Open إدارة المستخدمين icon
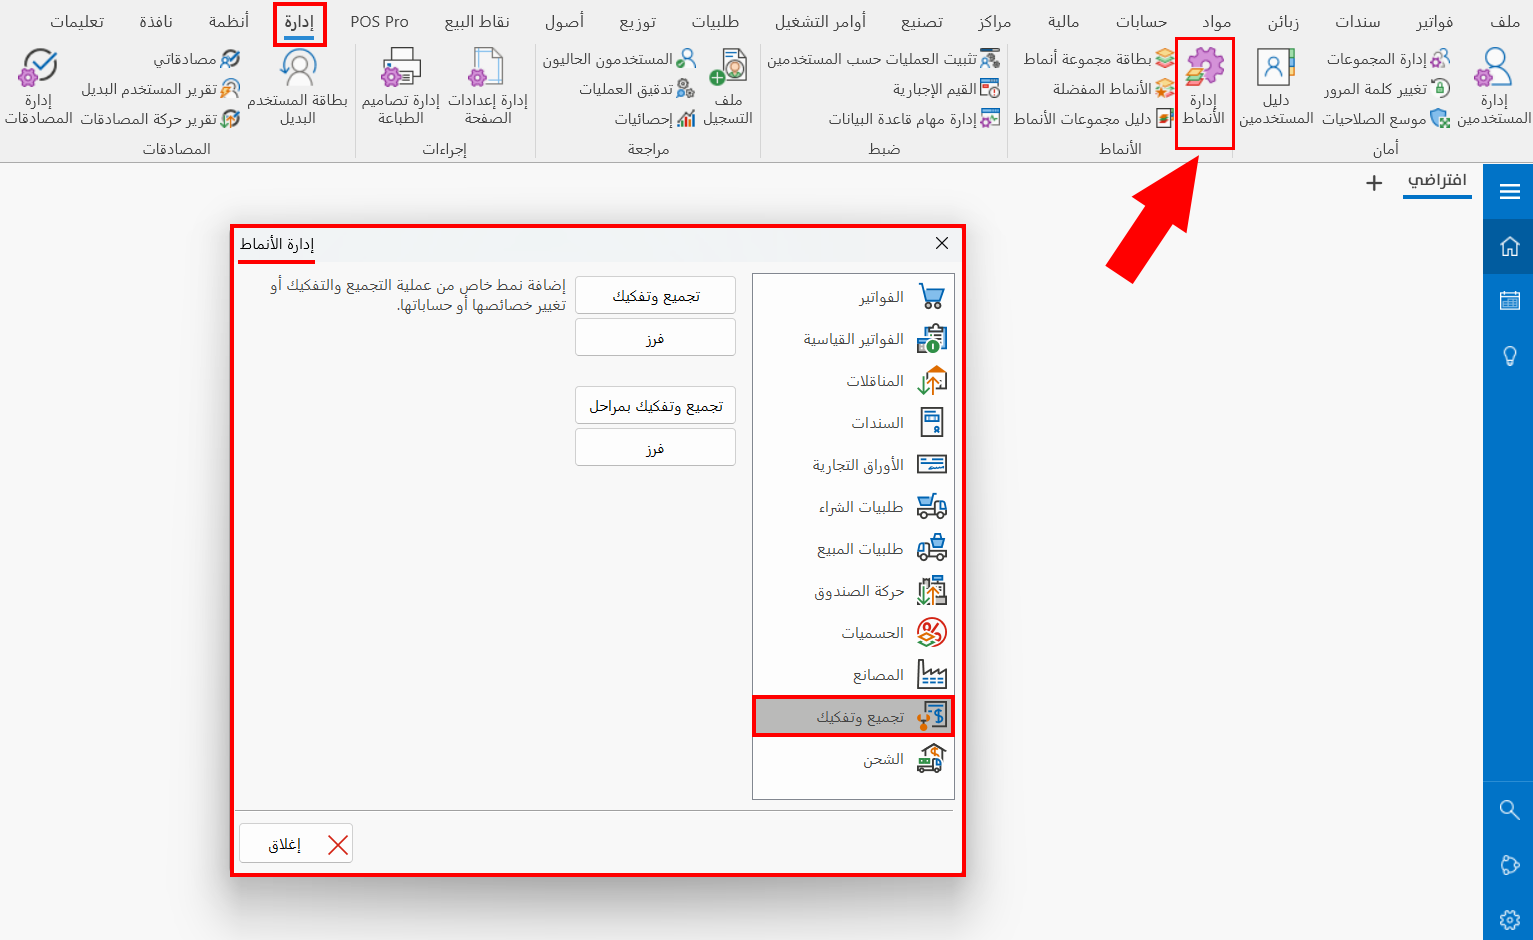The width and height of the screenshot is (1533, 940). pyautogui.click(x=1494, y=88)
